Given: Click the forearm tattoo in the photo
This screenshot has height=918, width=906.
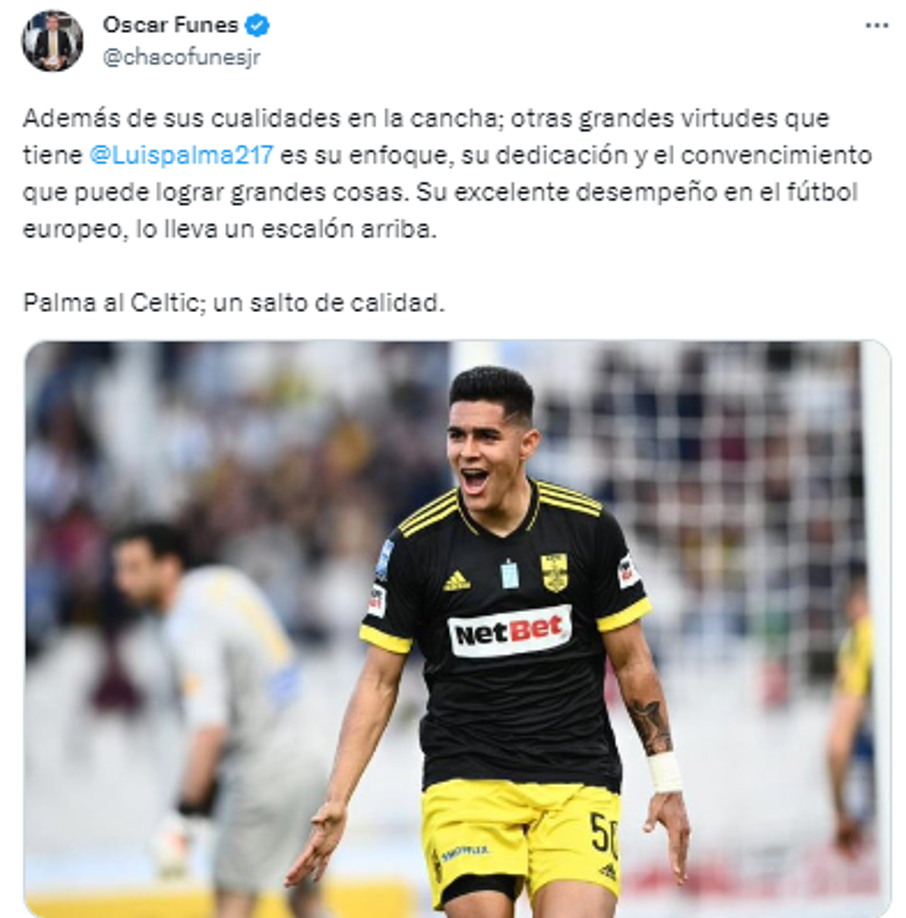Looking at the screenshot, I should click(650, 726).
